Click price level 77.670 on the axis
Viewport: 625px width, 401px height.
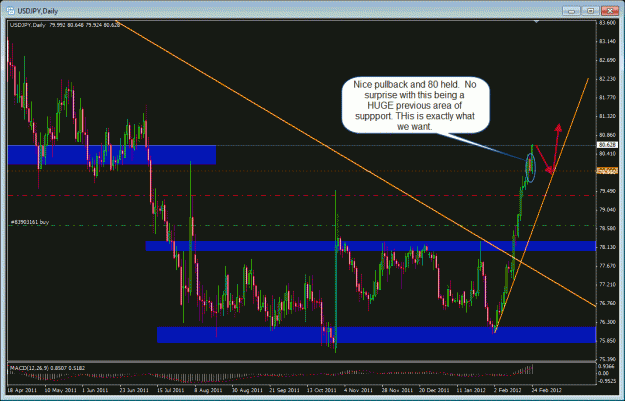(607, 266)
